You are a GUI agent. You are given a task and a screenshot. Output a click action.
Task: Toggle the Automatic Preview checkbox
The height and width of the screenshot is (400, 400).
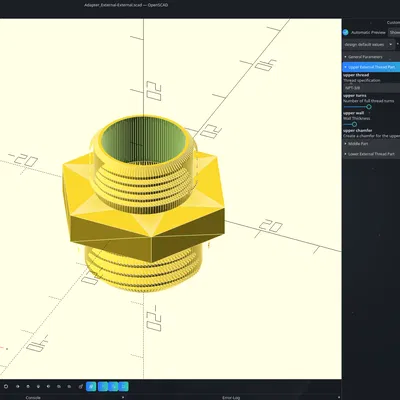click(345, 32)
